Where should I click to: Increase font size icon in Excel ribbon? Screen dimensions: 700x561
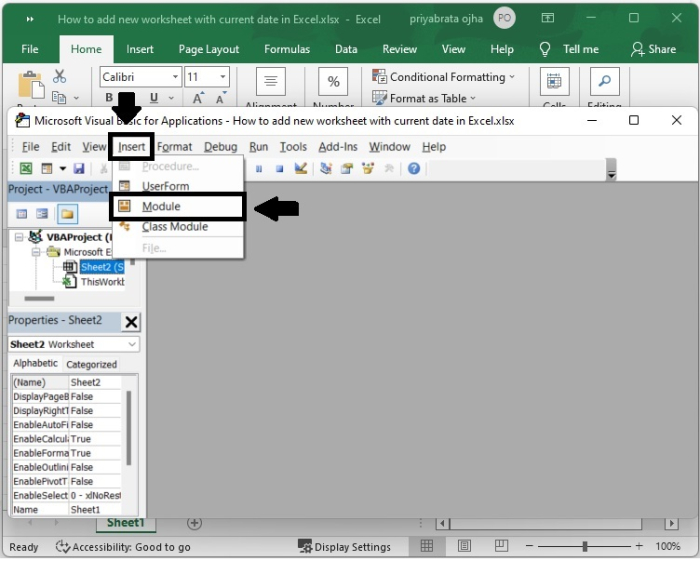198,97
